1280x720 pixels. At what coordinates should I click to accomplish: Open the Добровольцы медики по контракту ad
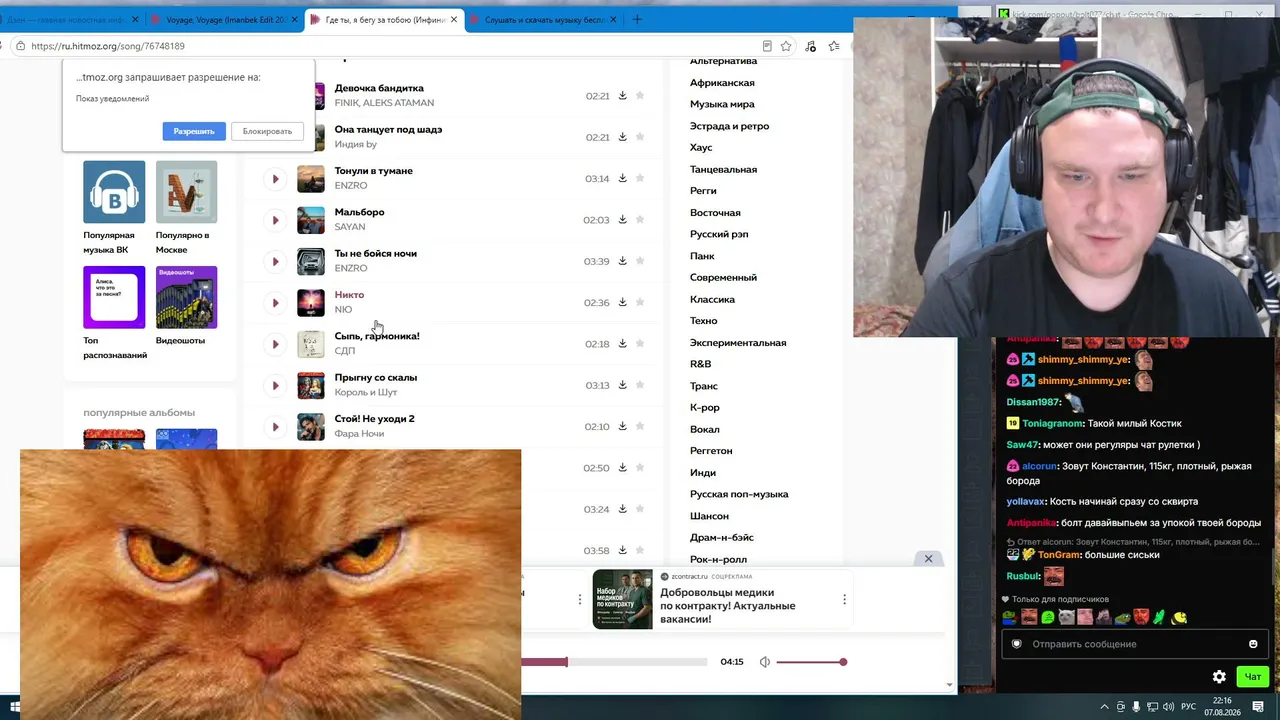(x=721, y=599)
